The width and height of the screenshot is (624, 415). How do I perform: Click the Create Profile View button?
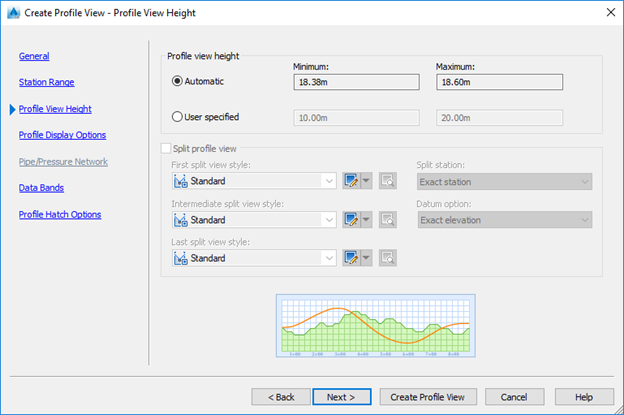[429, 397]
